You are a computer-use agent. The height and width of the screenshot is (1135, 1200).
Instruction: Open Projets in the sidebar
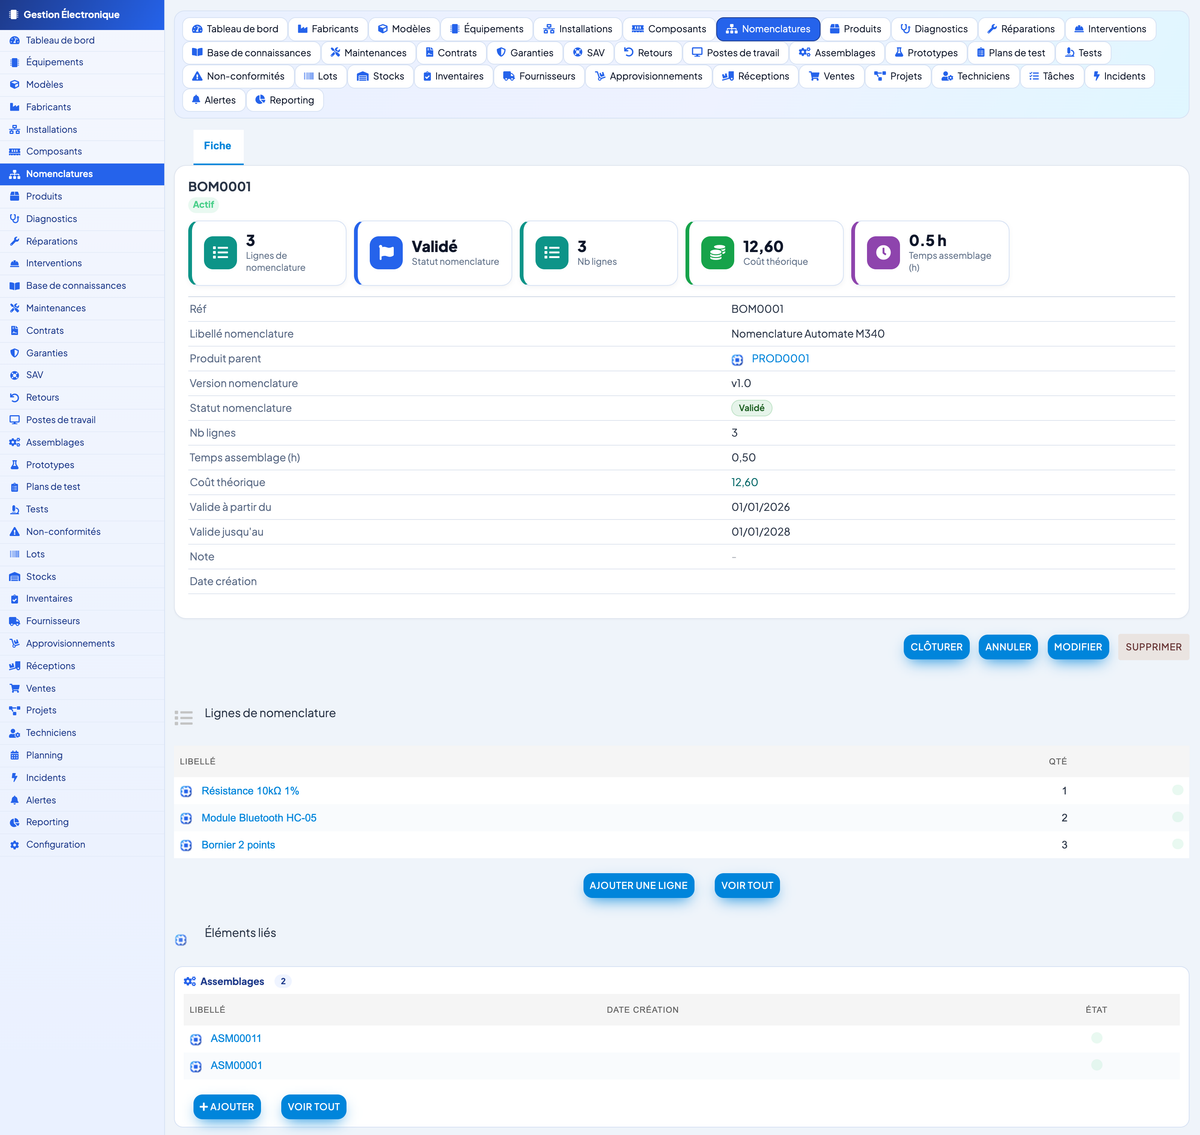41,711
